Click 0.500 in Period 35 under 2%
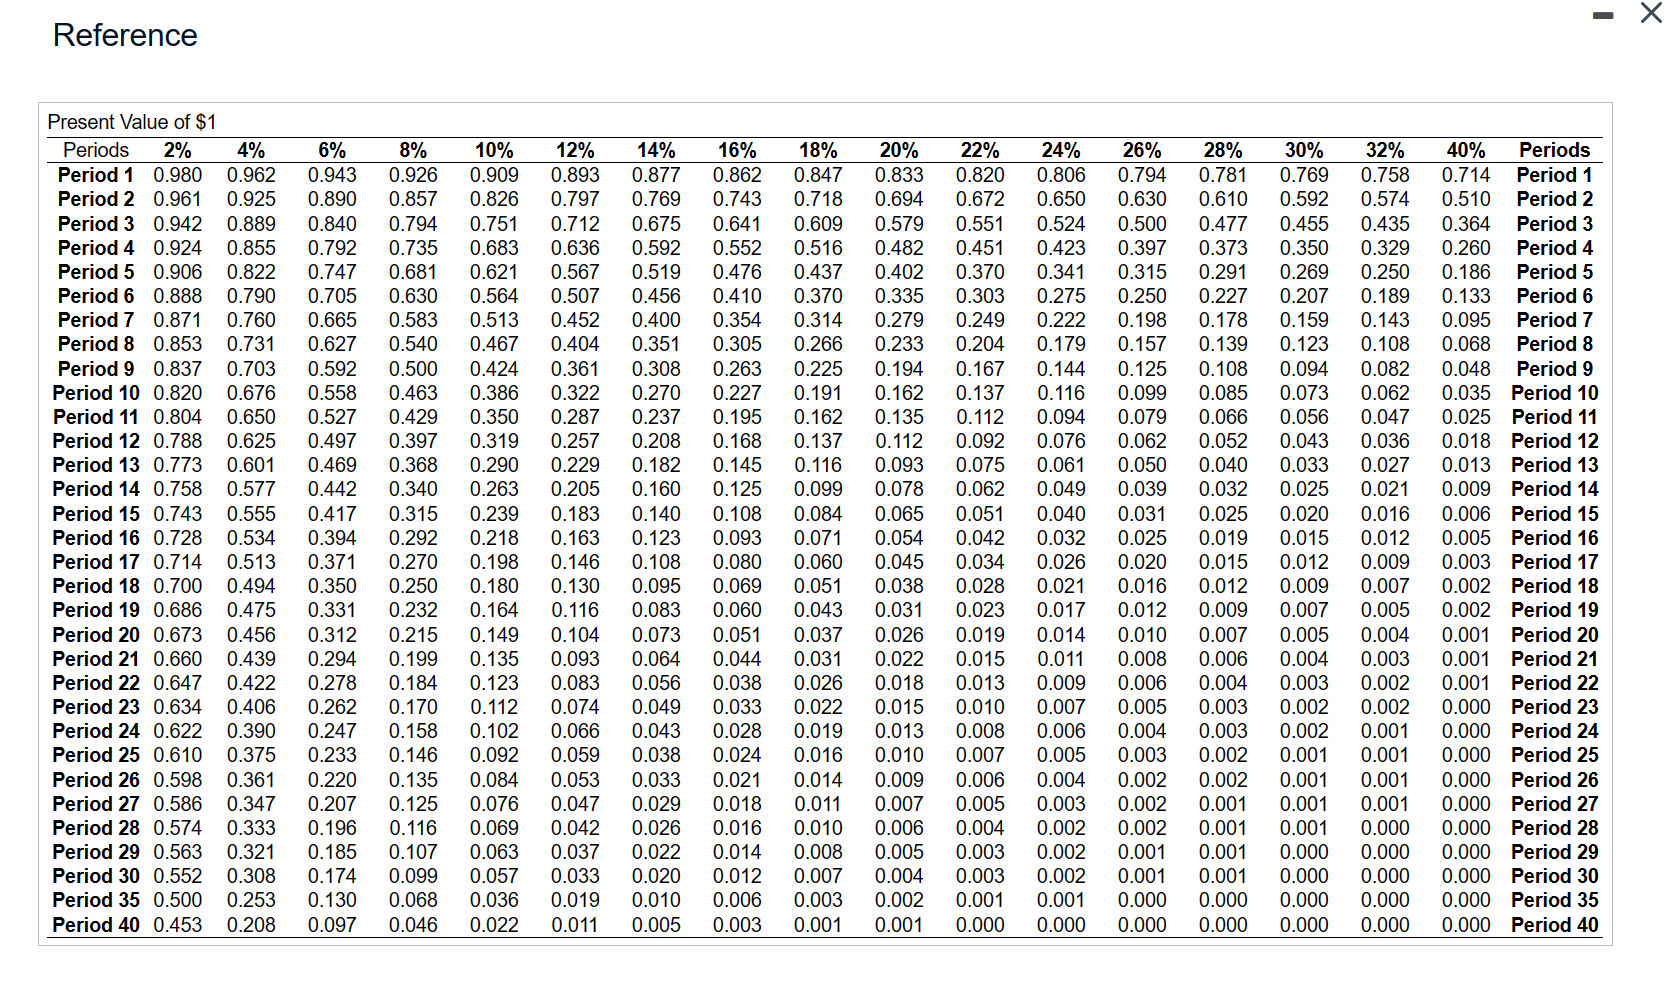 click(177, 900)
